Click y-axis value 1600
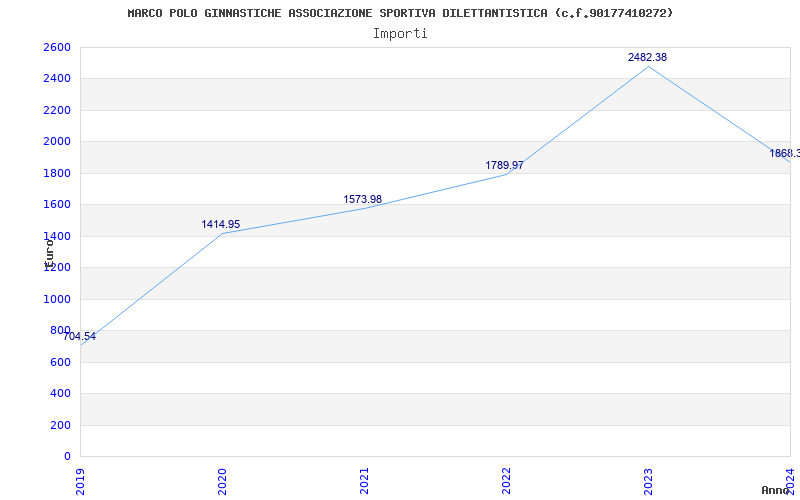 coord(57,205)
